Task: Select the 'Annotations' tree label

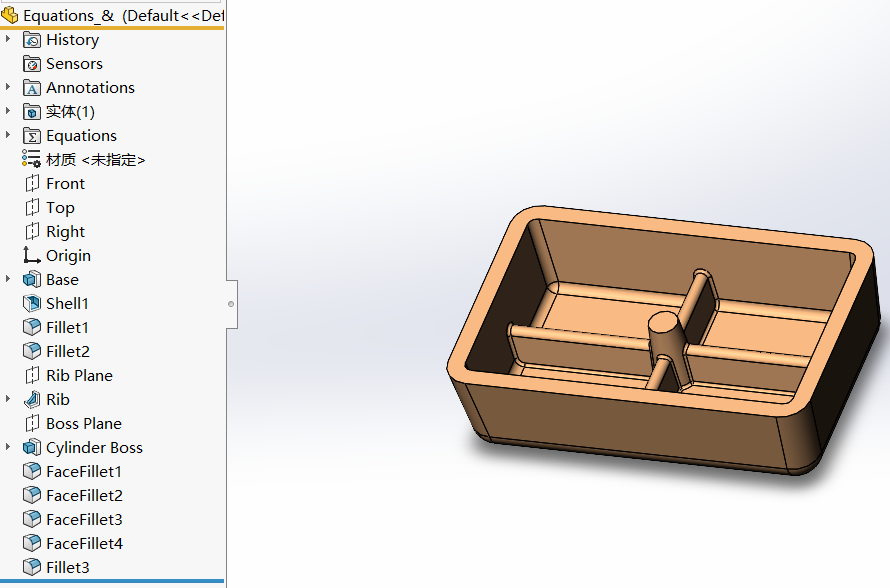Action: coord(90,88)
